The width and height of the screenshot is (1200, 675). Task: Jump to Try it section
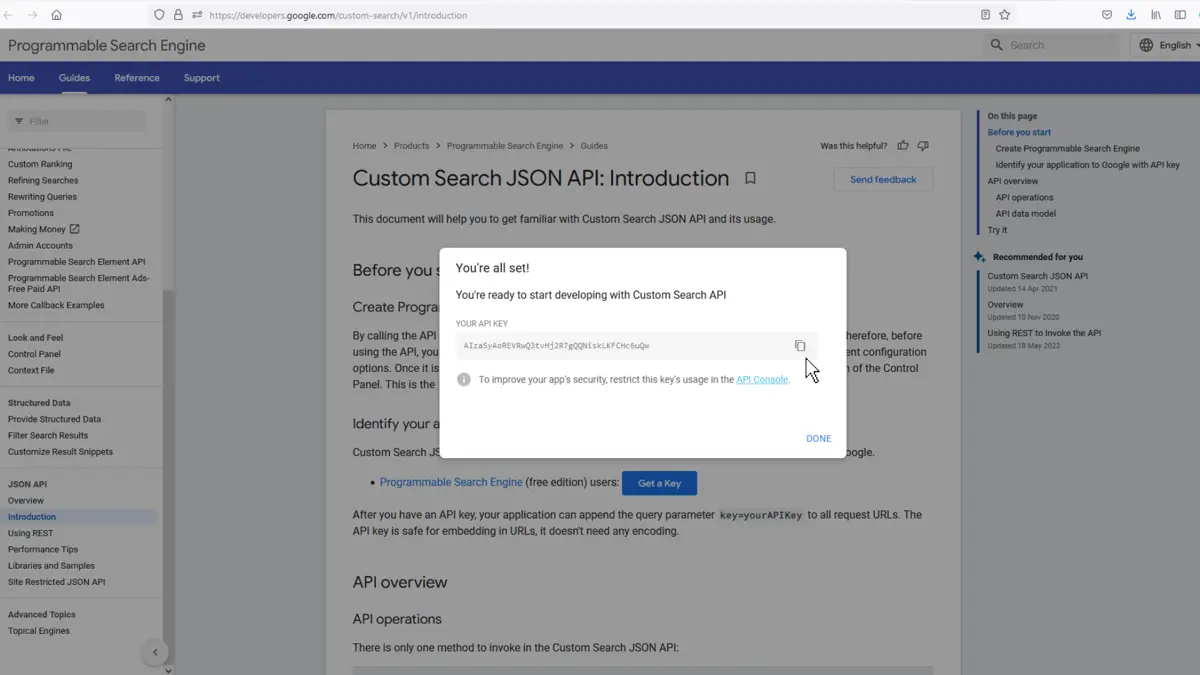click(x=997, y=230)
